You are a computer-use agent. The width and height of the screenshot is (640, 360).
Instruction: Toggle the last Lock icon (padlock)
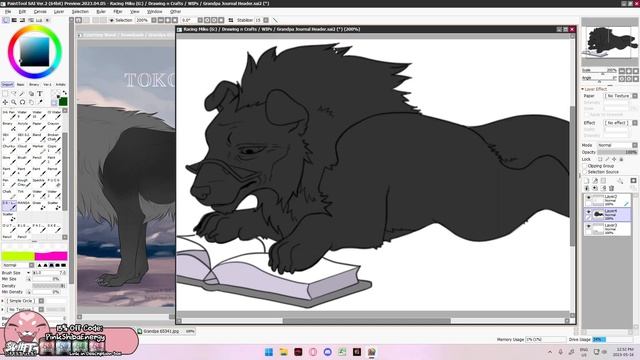(x=621, y=159)
